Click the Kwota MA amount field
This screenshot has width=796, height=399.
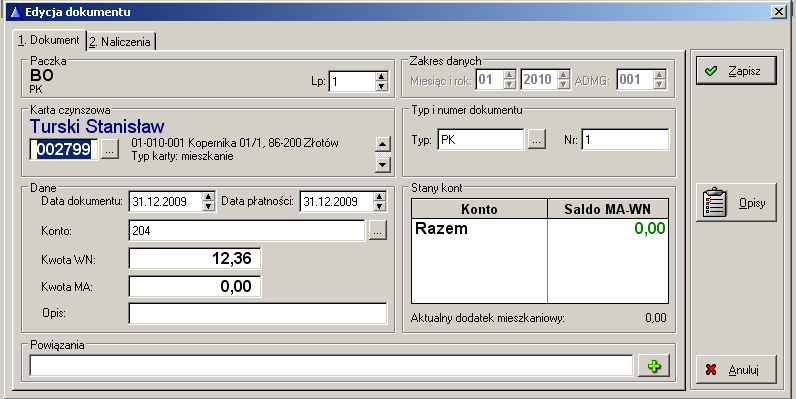195,286
